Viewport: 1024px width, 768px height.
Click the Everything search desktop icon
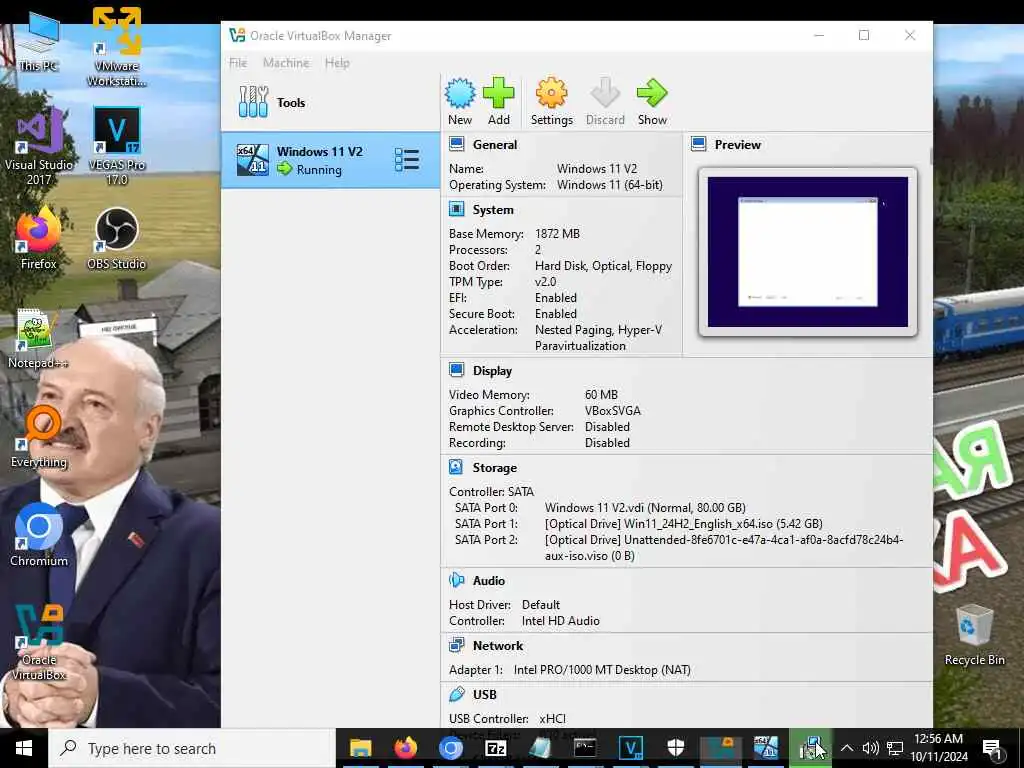tap(39, 437)
